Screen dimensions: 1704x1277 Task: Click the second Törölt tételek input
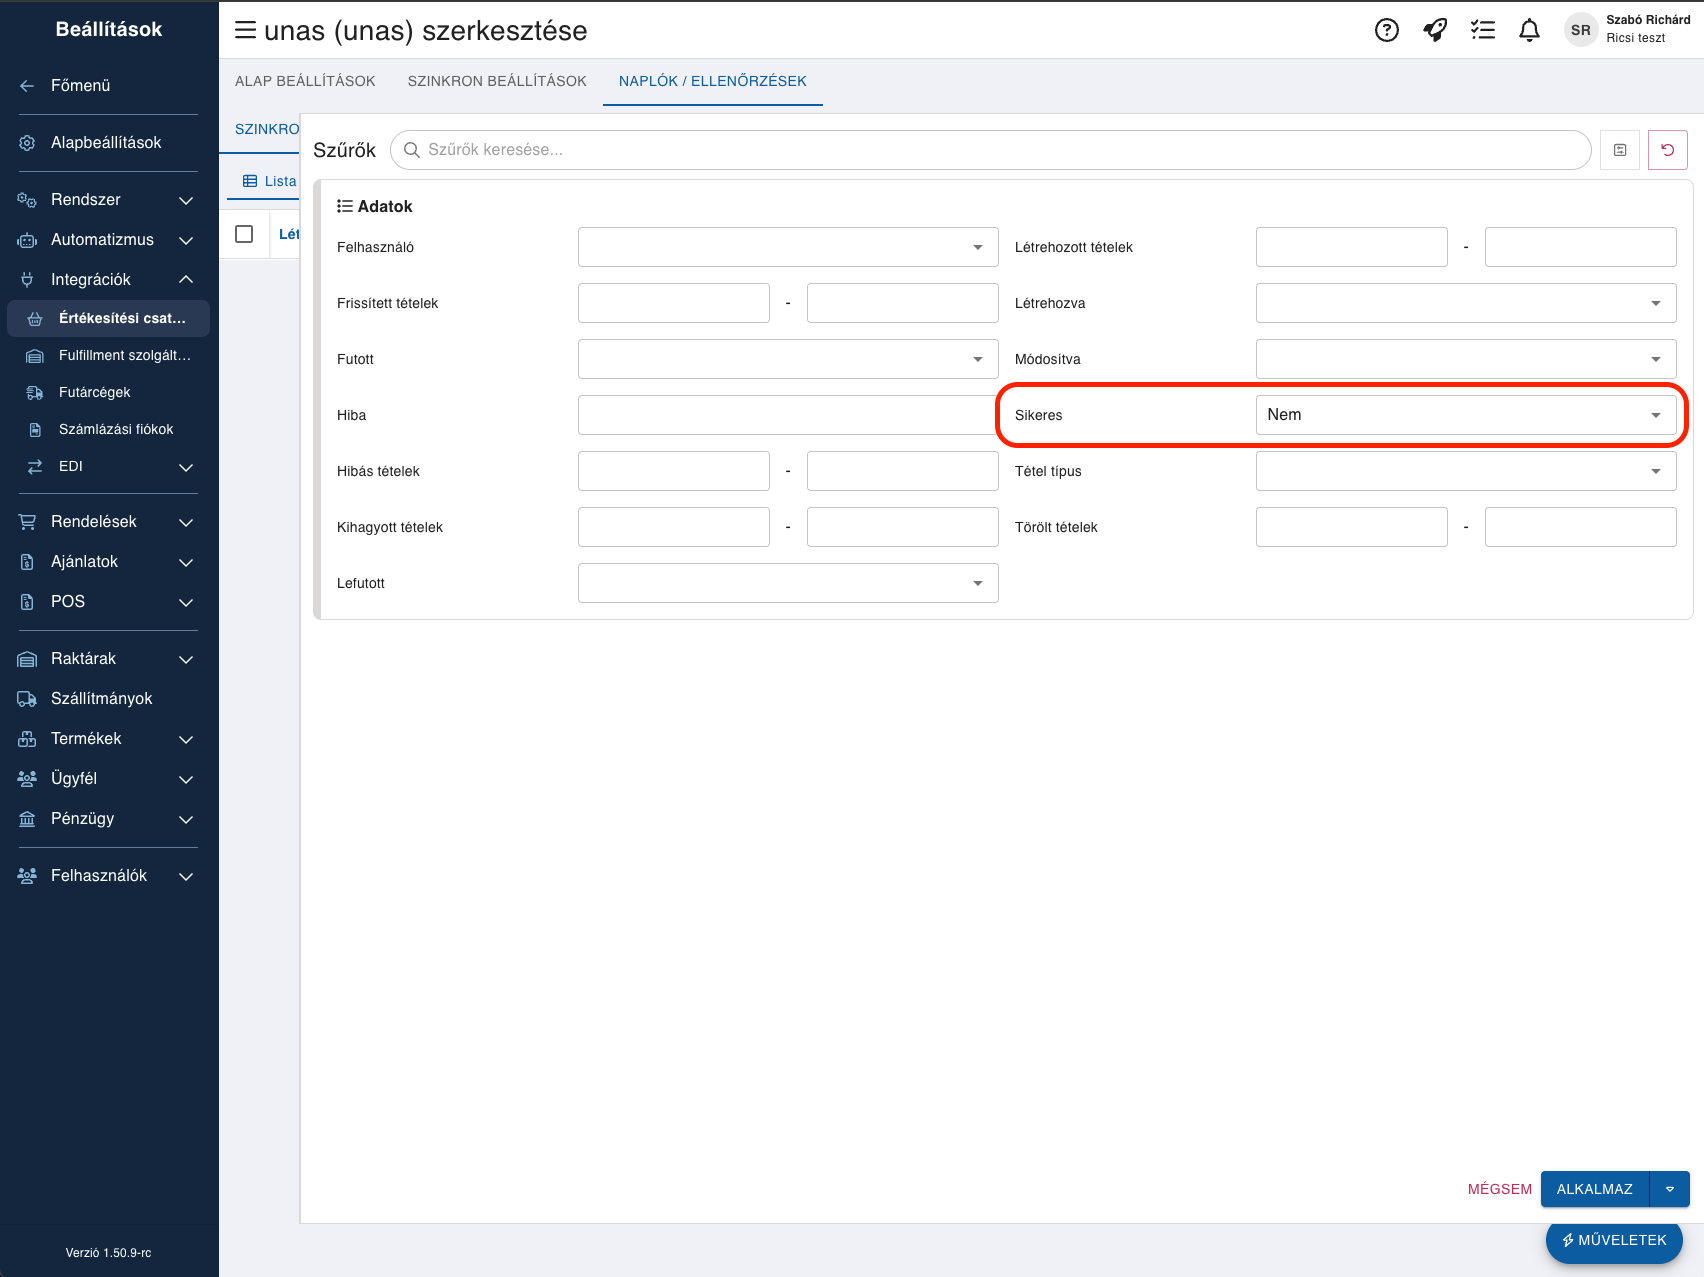(1581, 527)
